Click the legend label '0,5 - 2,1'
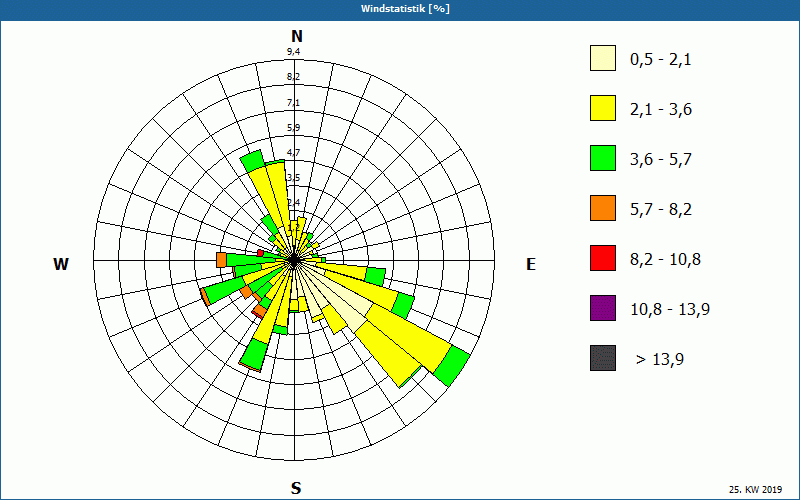Viewport: 800px width, 500px height. [661, 60]
